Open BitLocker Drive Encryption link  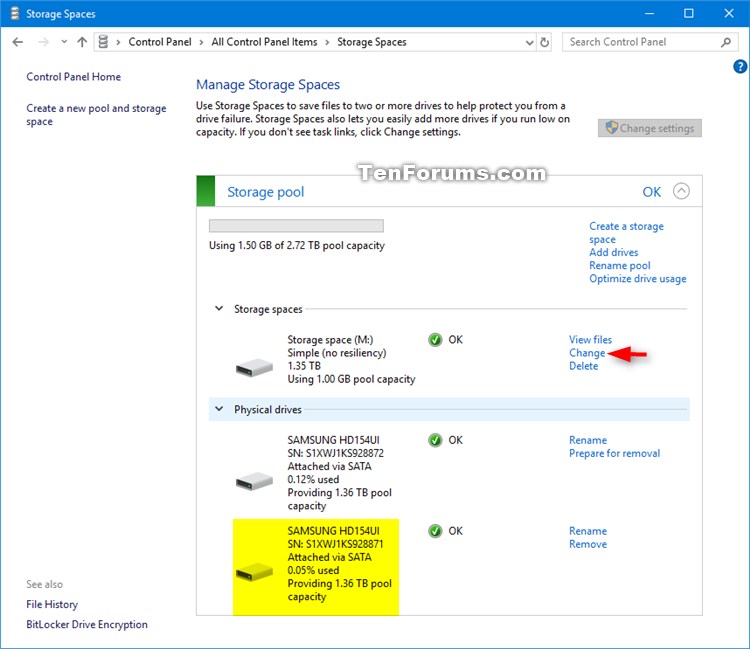[x=87, y=625]
